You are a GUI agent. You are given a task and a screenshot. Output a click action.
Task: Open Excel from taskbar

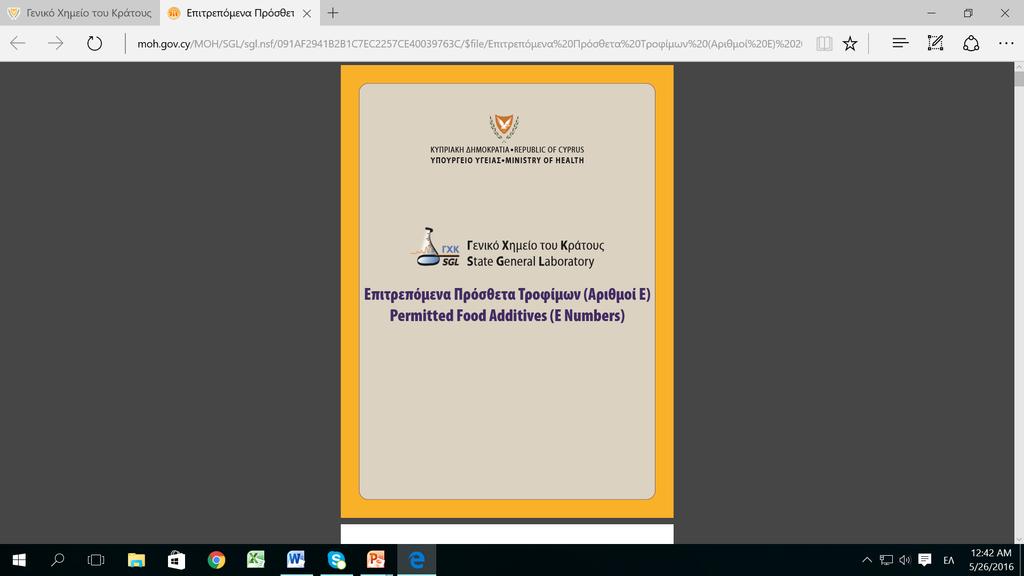click(256, 560)
